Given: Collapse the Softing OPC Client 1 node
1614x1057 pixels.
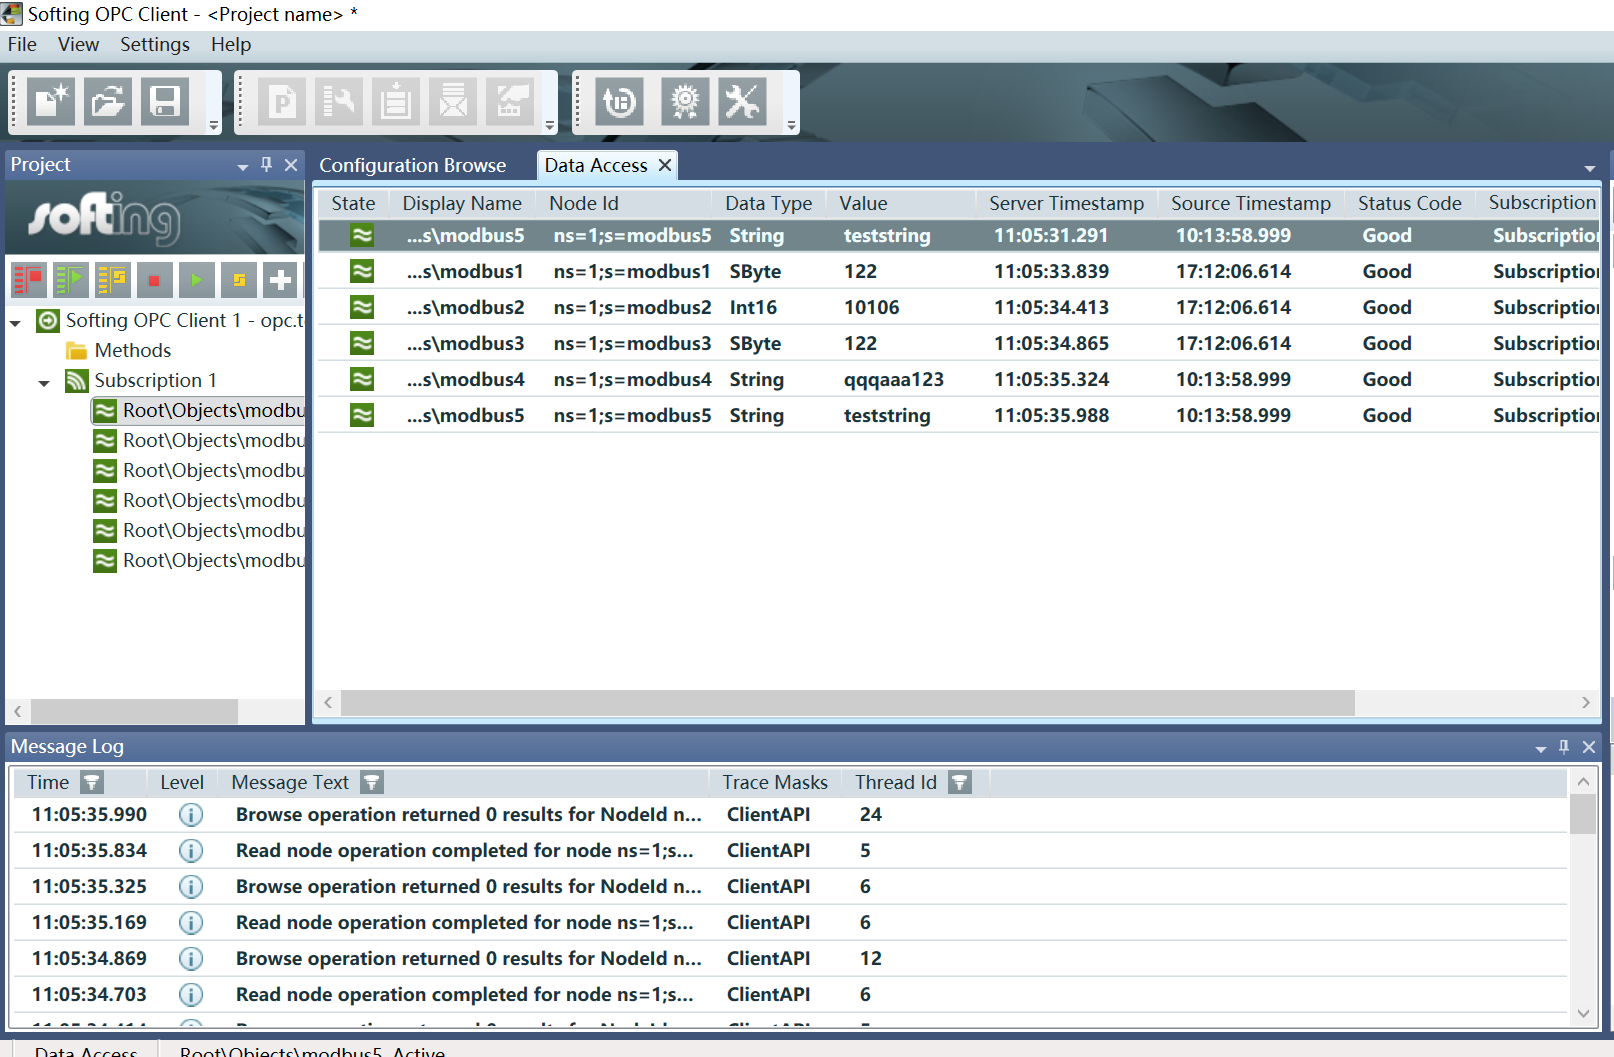Looking at the screenshot, I should 16,323.
